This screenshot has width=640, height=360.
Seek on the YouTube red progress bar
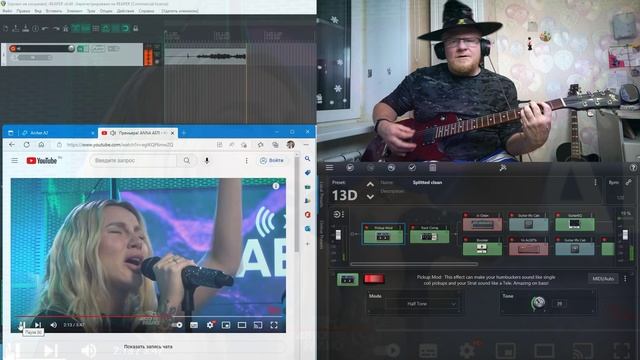pos(149,316)
